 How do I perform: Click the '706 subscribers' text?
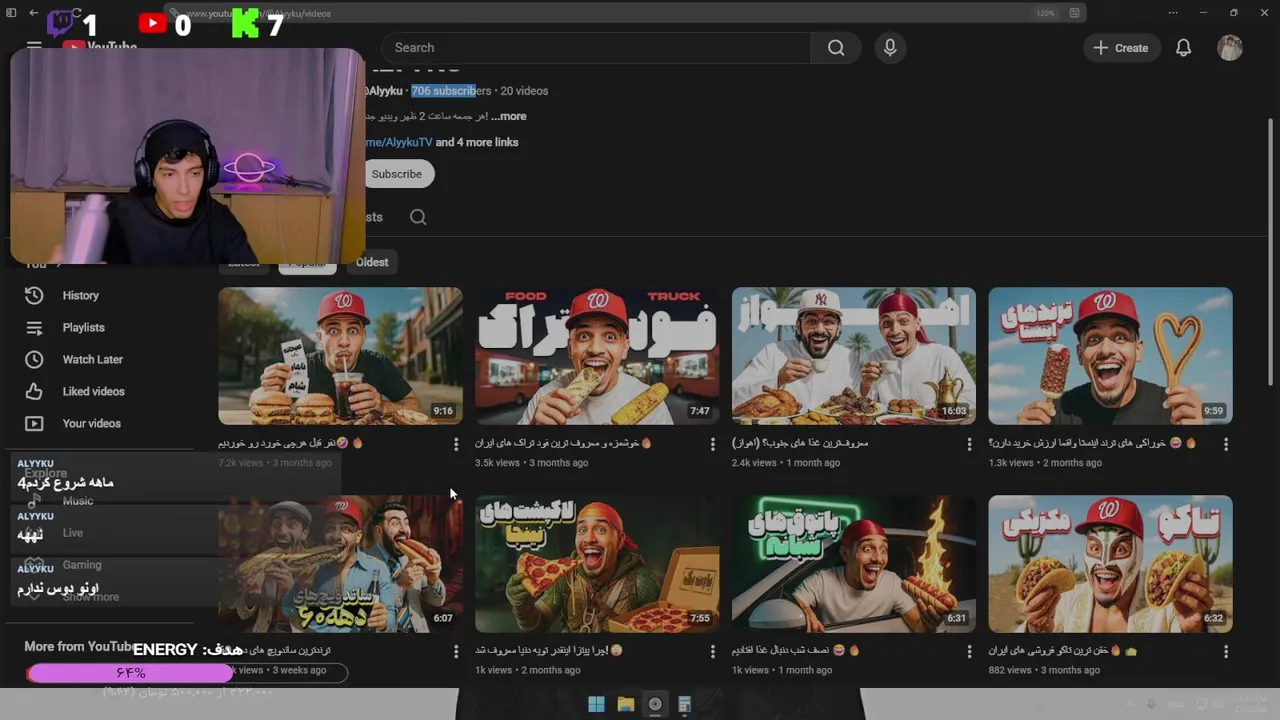451,91
